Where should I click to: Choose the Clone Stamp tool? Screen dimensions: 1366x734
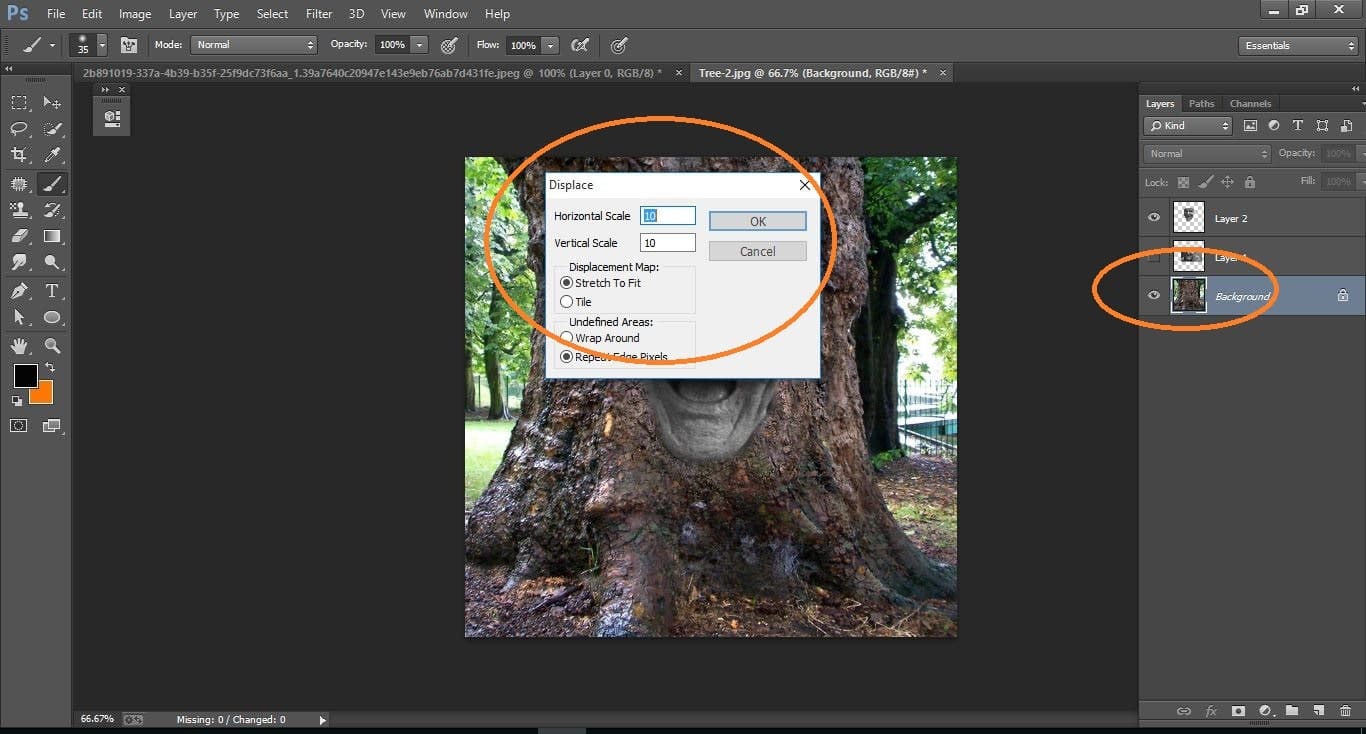(x=18, y=210)
